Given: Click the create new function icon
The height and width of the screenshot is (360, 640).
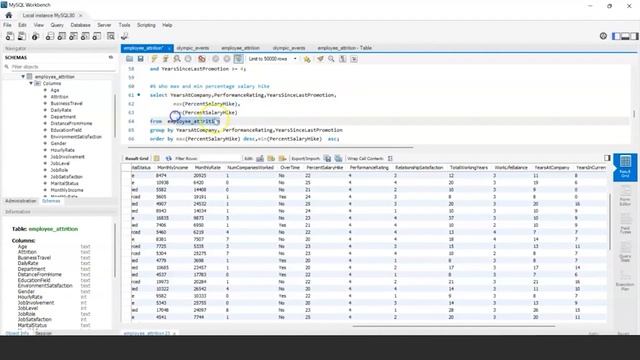Looking at the screenshot, I should pyautogui.click(x=97, y=36).
